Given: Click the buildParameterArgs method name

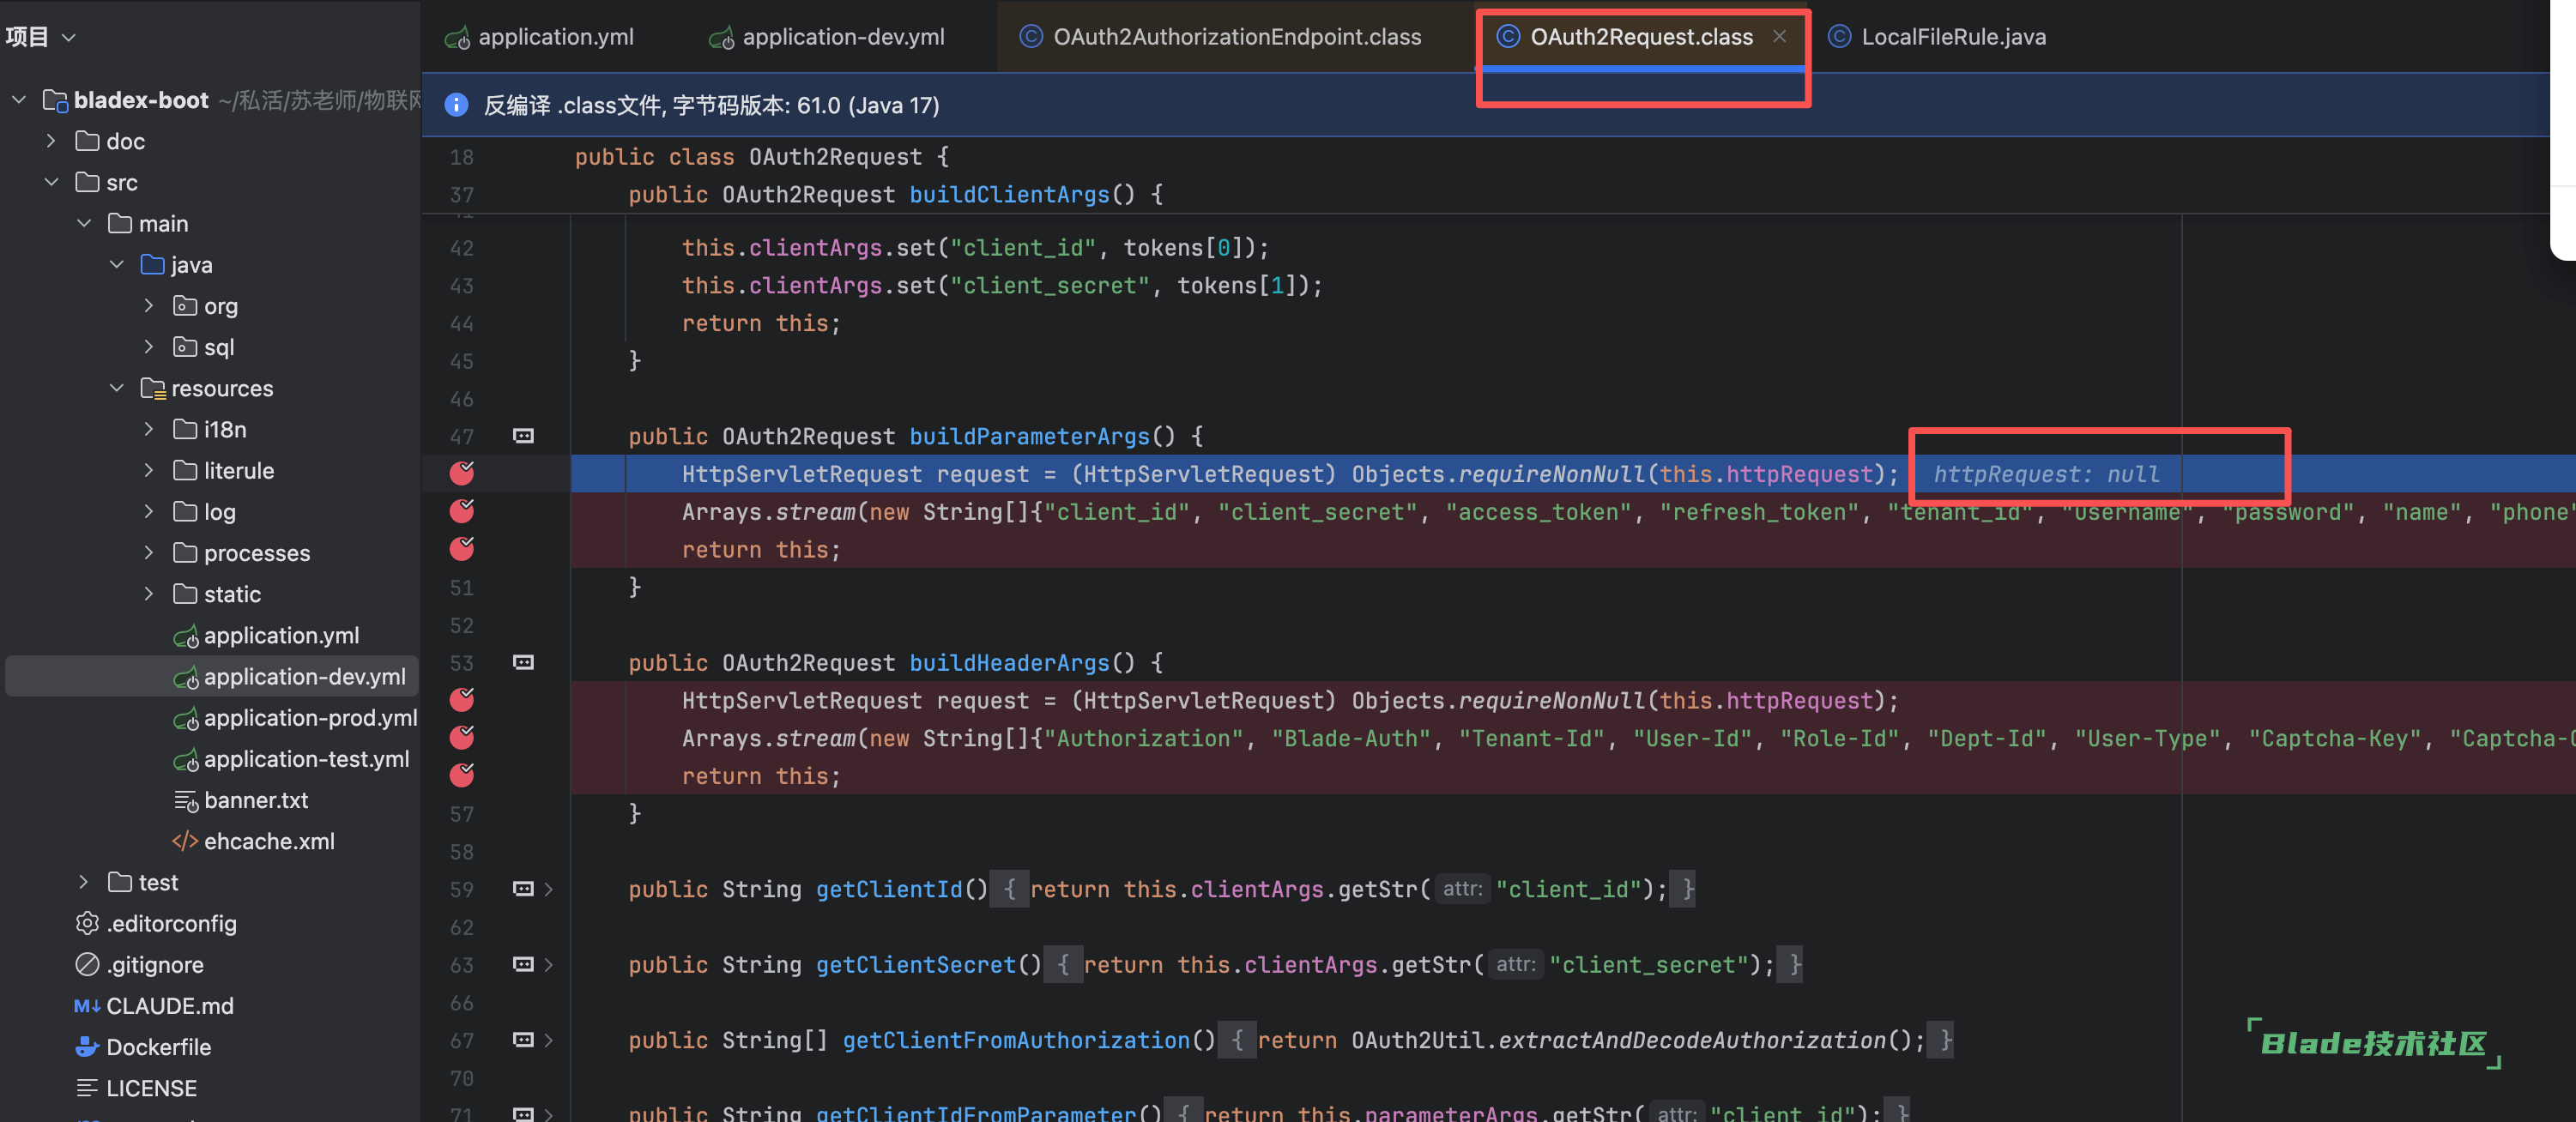Looking at the screenshot, I should [1029, 436].
